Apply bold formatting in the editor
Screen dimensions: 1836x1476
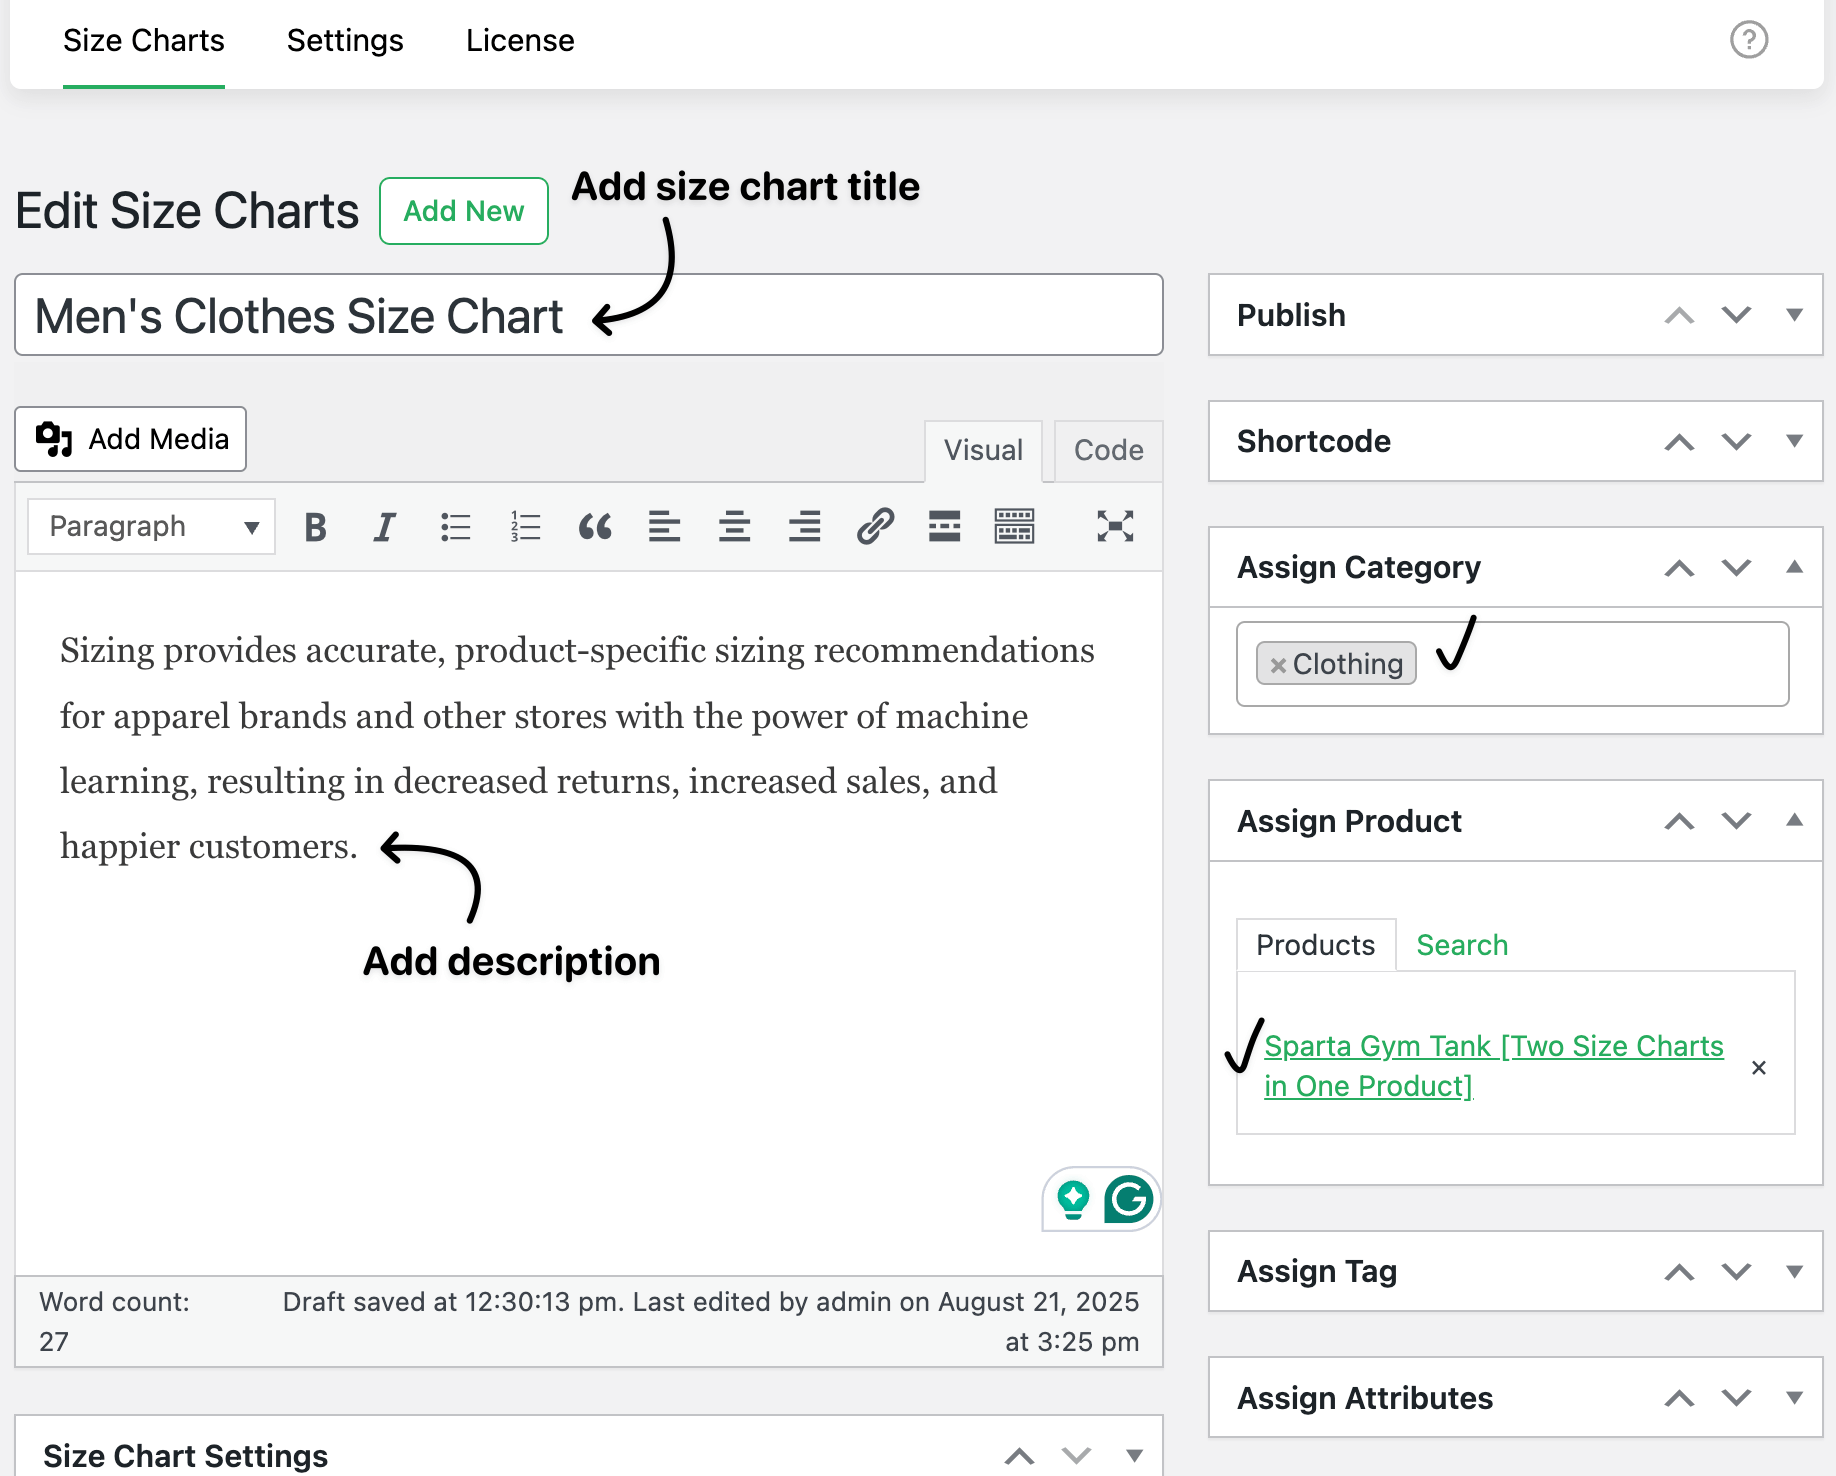[315, 526]
